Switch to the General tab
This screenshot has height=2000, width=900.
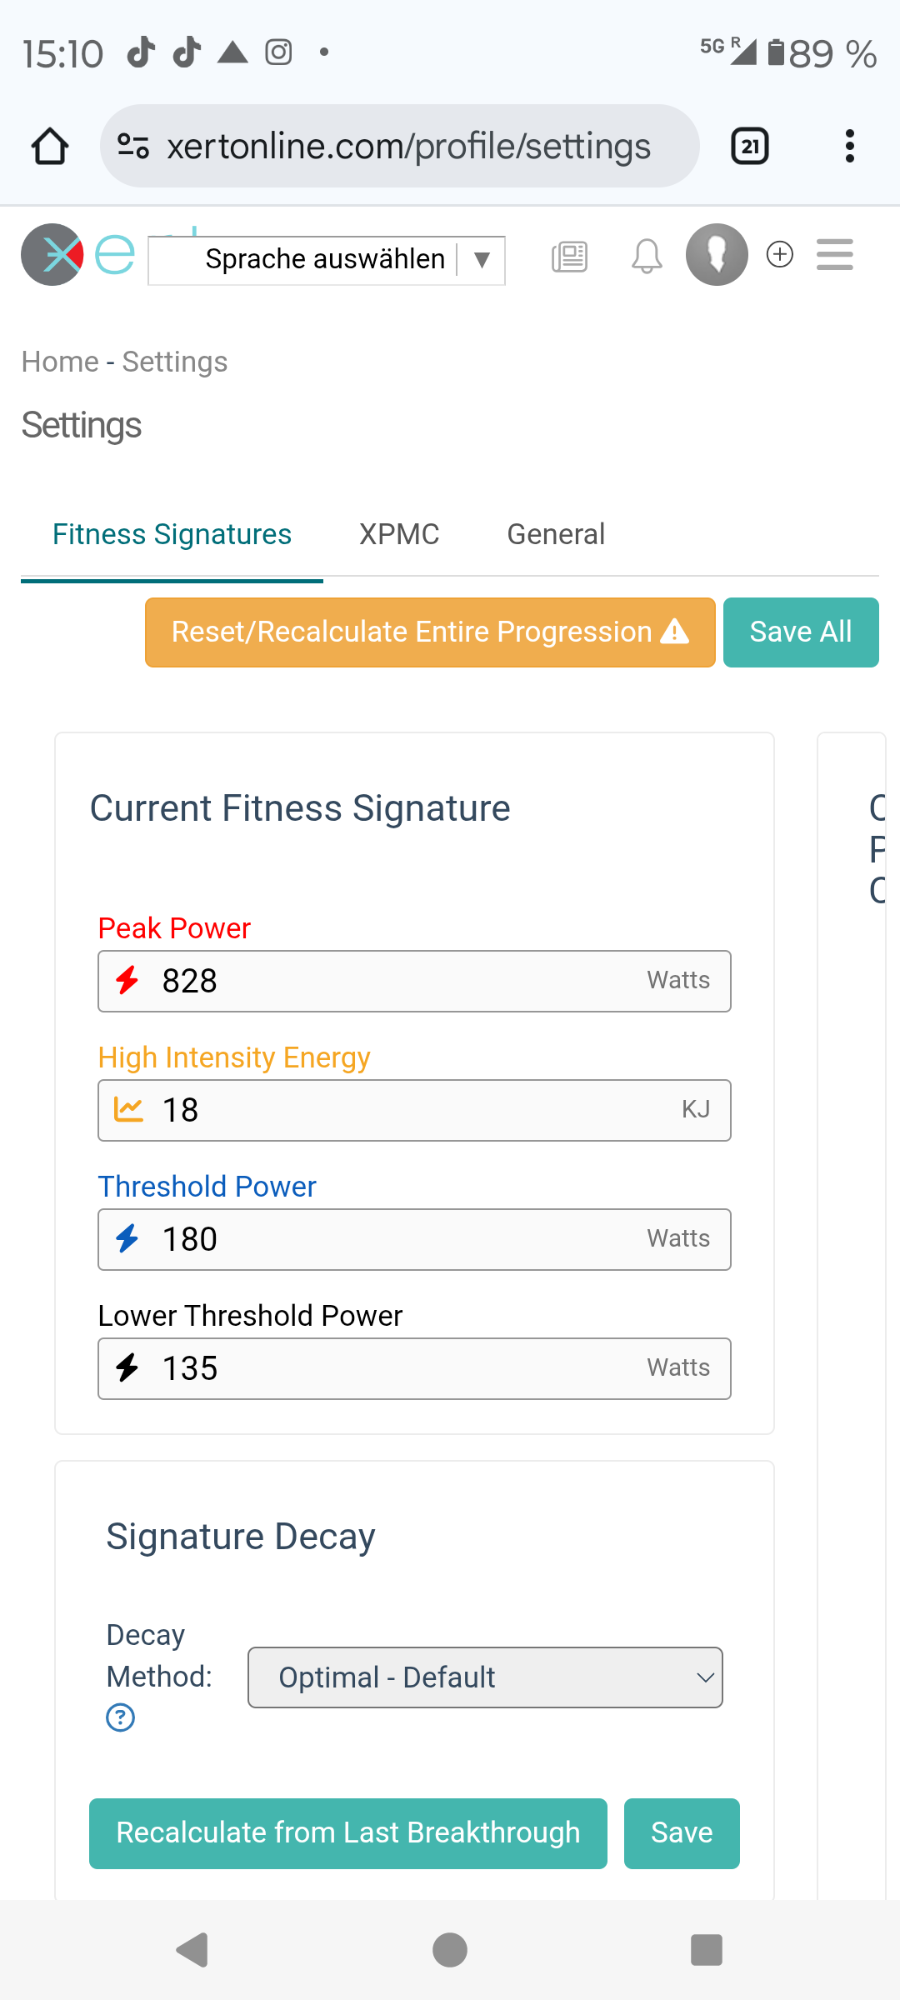point(556,534)
